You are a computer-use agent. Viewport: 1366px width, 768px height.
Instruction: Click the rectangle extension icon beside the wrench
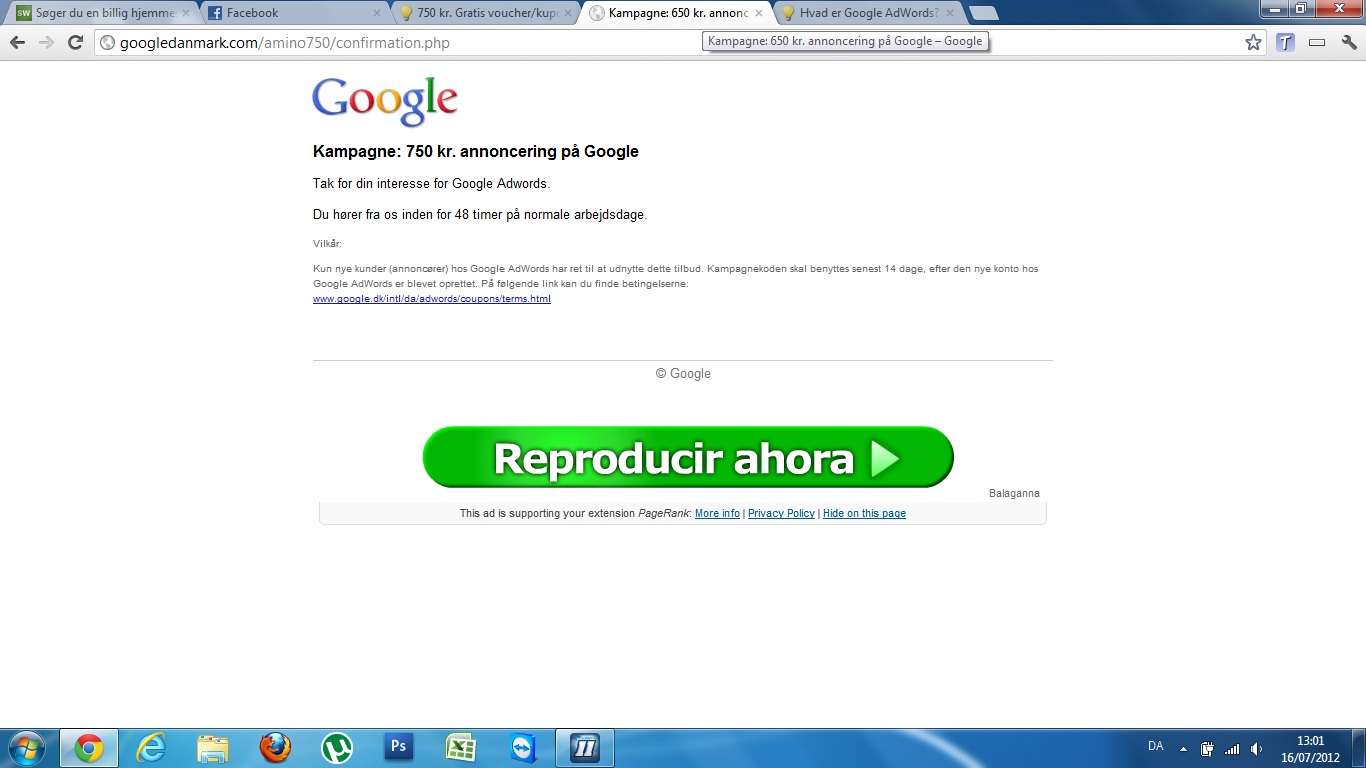click(x=1317, y=42)
